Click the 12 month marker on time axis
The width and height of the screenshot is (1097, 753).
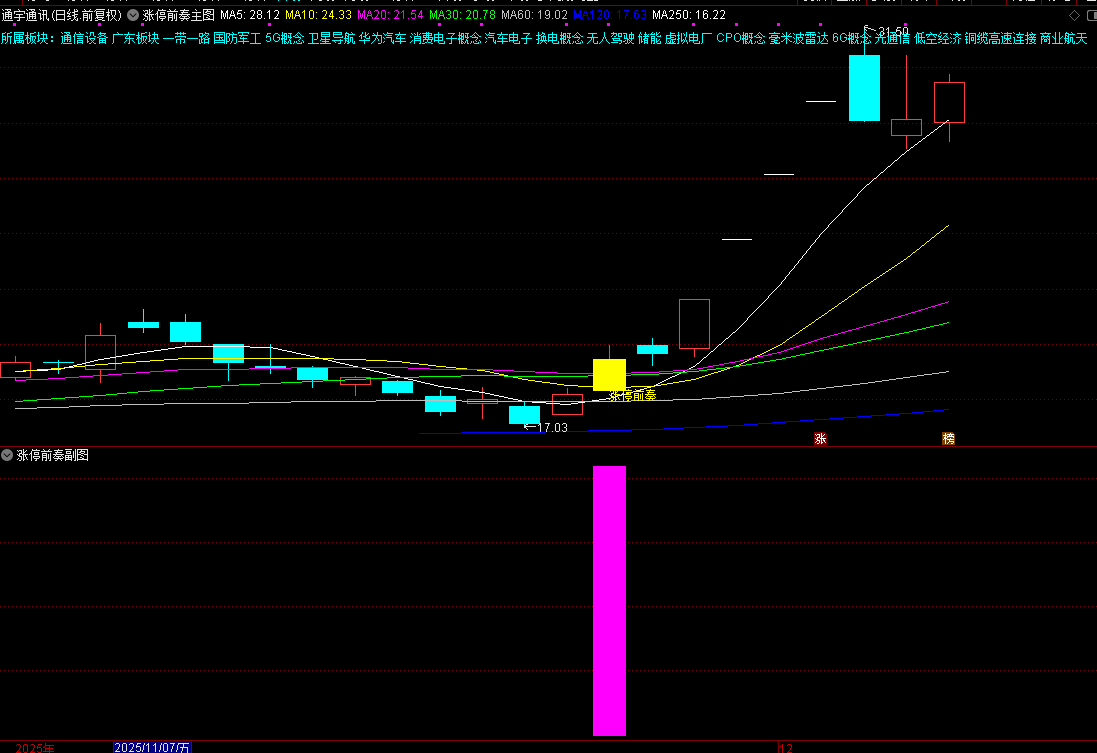coord(786,748)
